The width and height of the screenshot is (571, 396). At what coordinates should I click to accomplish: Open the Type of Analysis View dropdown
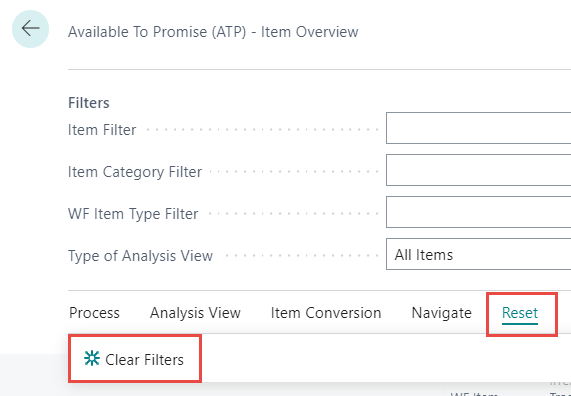point(479,254)
